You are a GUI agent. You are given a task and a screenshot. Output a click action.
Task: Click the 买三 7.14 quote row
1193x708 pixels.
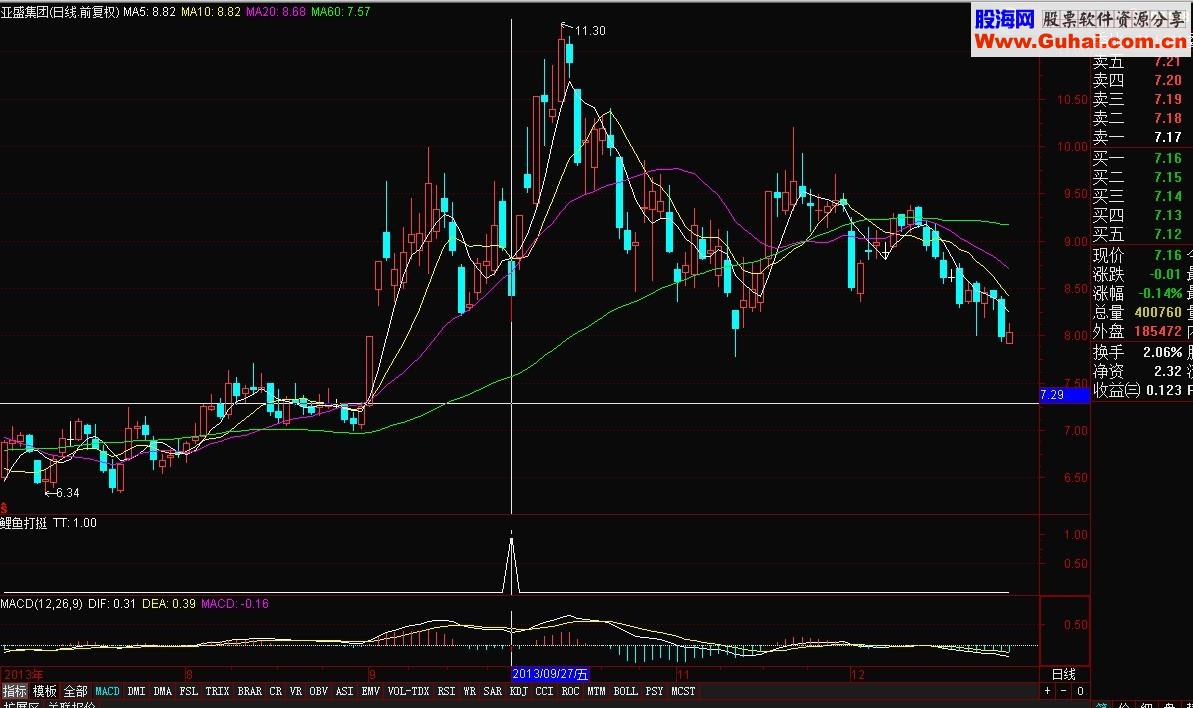coord(1138,196)
